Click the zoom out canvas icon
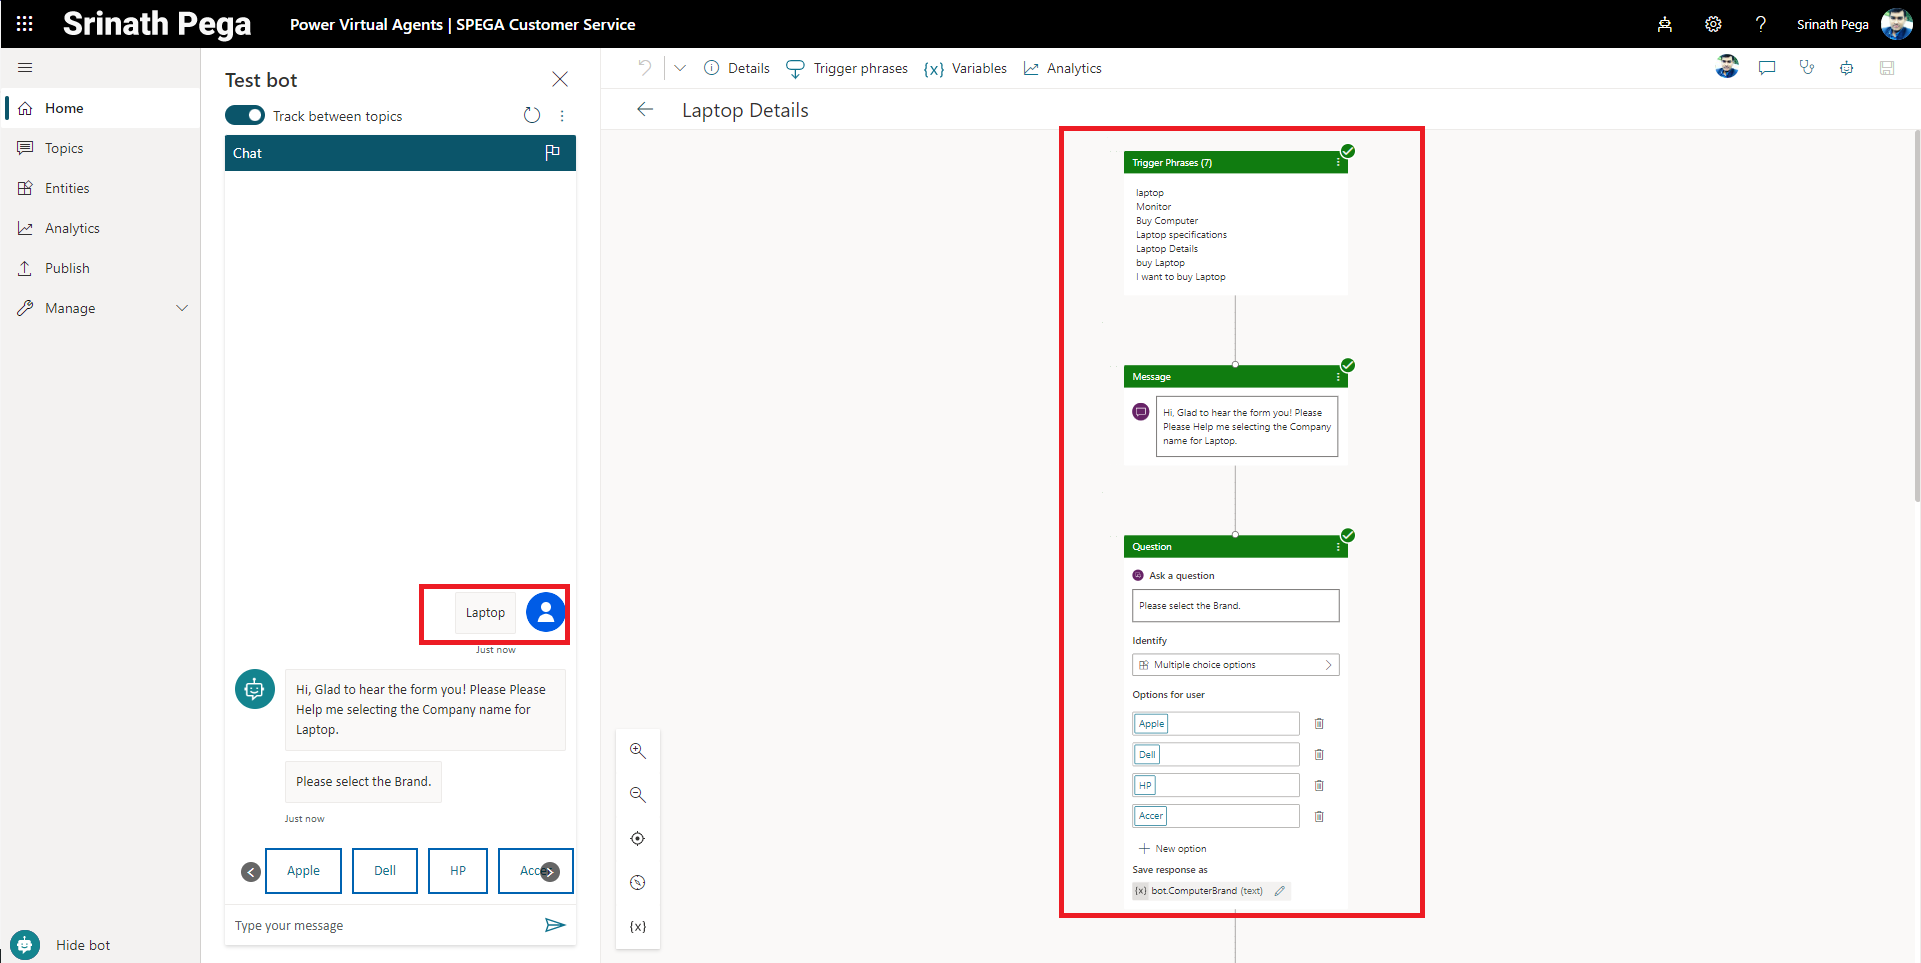 (x=637, y=795)
